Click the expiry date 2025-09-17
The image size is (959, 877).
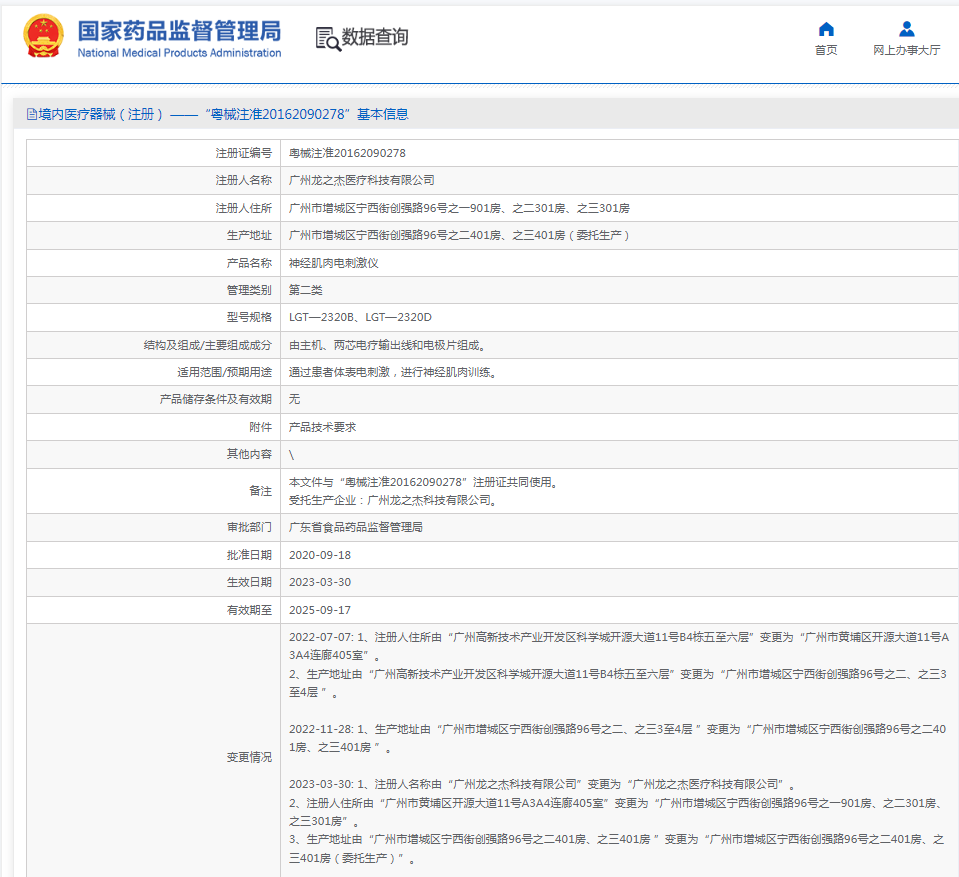pyautogui.click(x=319, y=610)
